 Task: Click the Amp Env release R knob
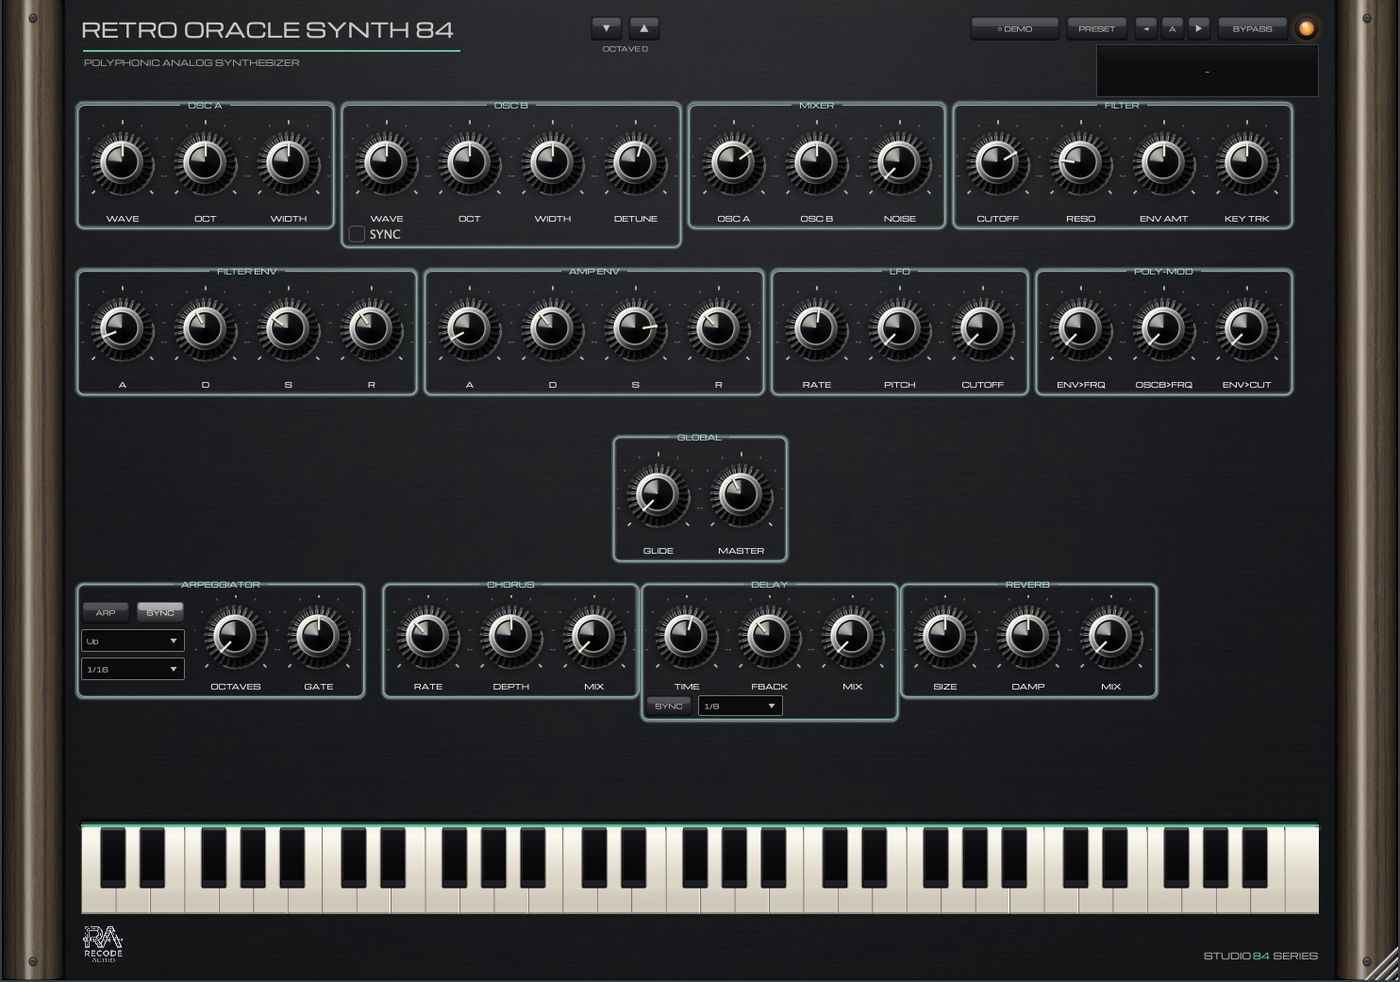(718, 329)
